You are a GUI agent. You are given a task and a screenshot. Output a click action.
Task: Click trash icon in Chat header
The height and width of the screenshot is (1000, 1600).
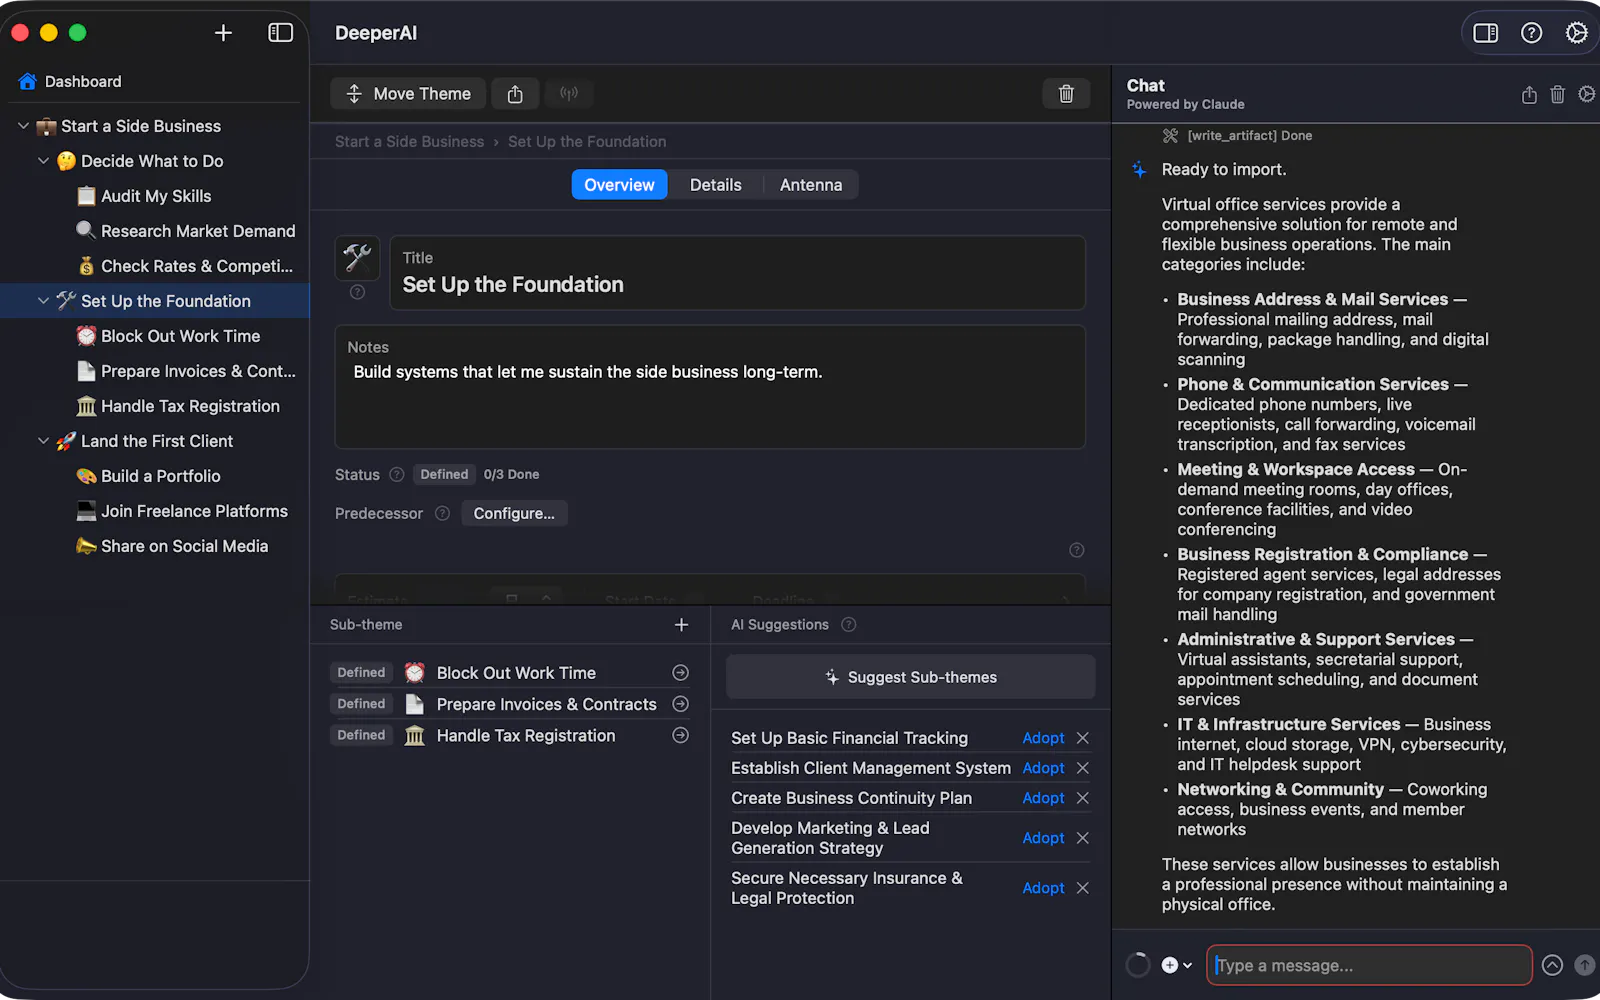[1557, 95]
